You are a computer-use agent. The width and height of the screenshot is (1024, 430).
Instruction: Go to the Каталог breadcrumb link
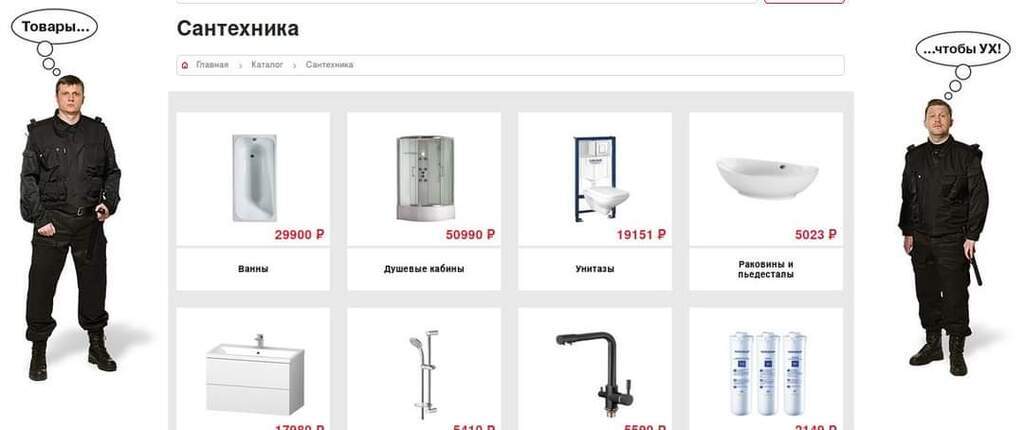[x=267, y=65]
